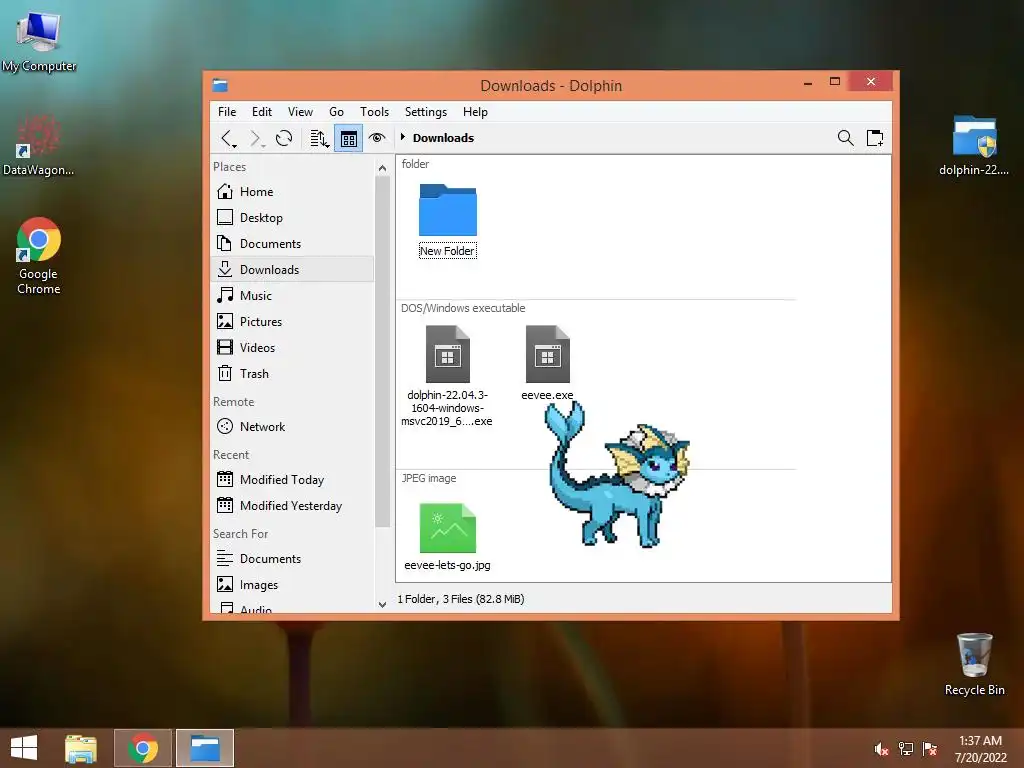The image size is (1024, 768).
Task: Select the eevee.exe file
Action: pyautogui.click(x=547, y=363)
